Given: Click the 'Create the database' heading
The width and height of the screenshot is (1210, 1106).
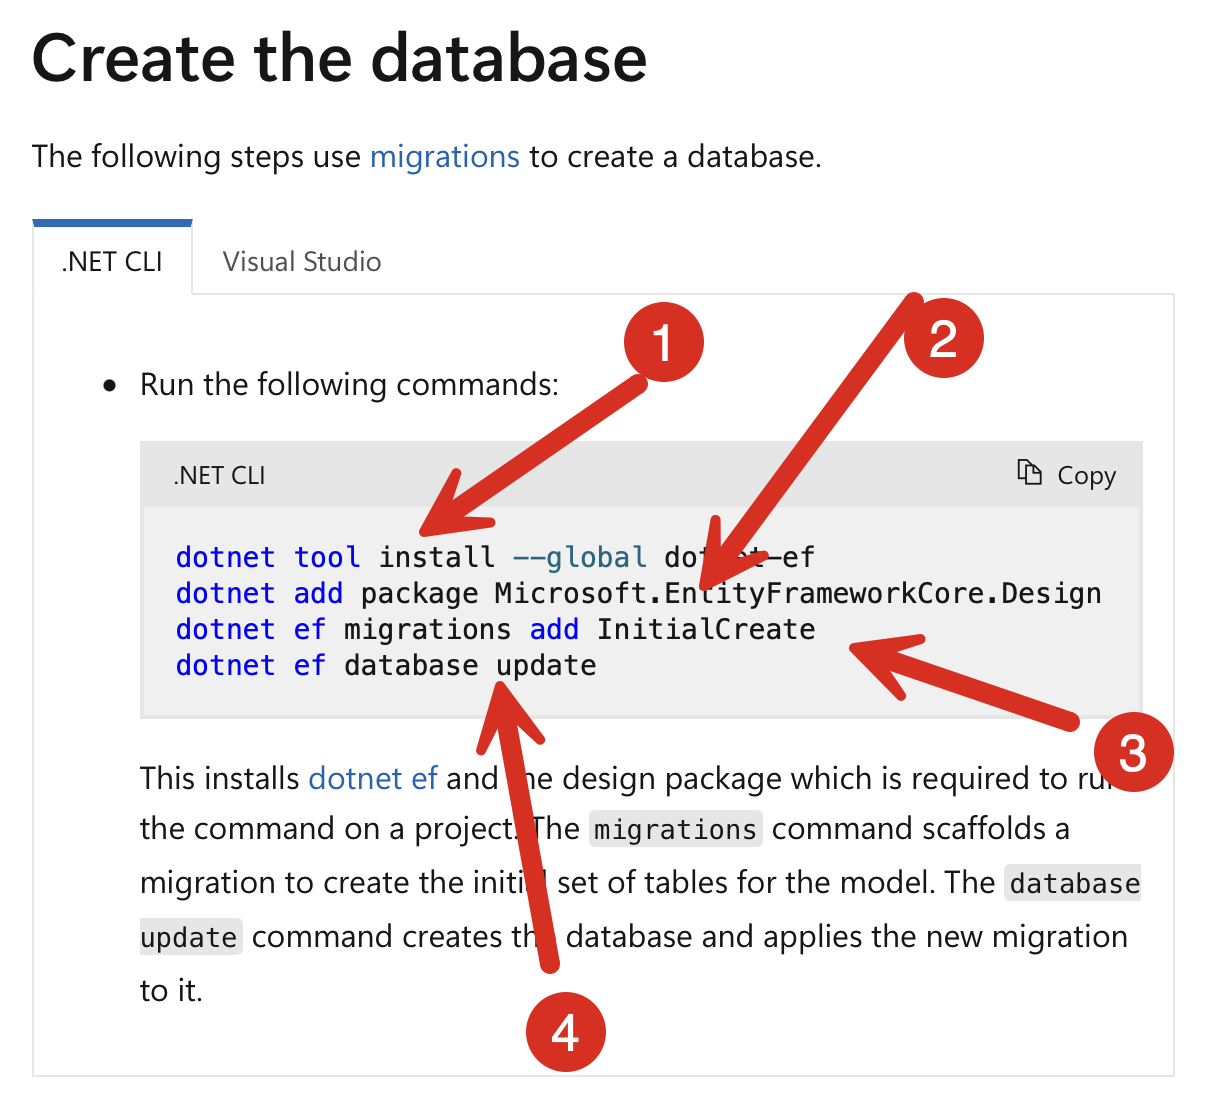Looking at the screenshot, I should [x=340, y=58].
